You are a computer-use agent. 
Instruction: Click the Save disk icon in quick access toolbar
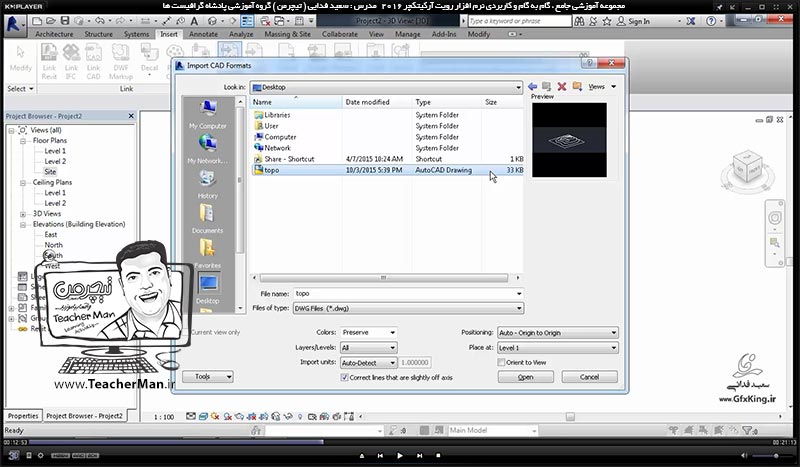click(65, 21)
